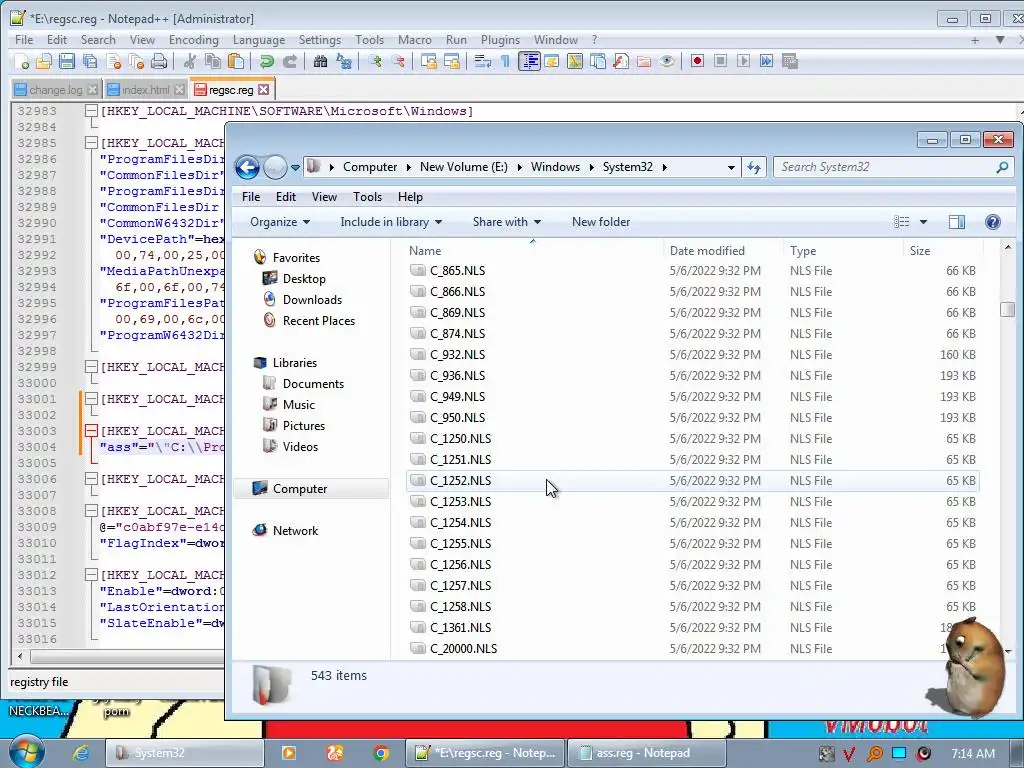Click the New file icon in Notepad++
This screenshot has width=1024, height=768.
click(22, 61)
